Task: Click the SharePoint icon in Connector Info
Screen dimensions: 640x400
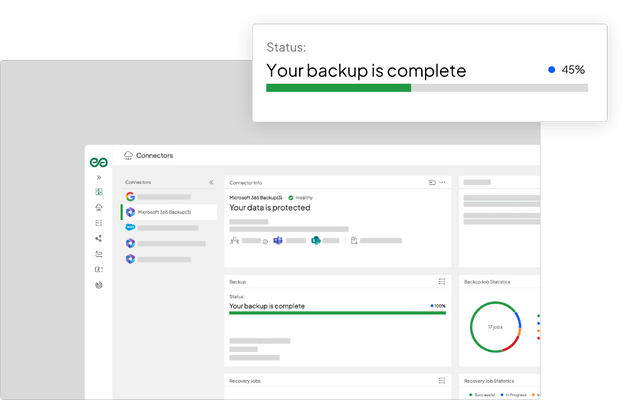Action: click(316, 240)
